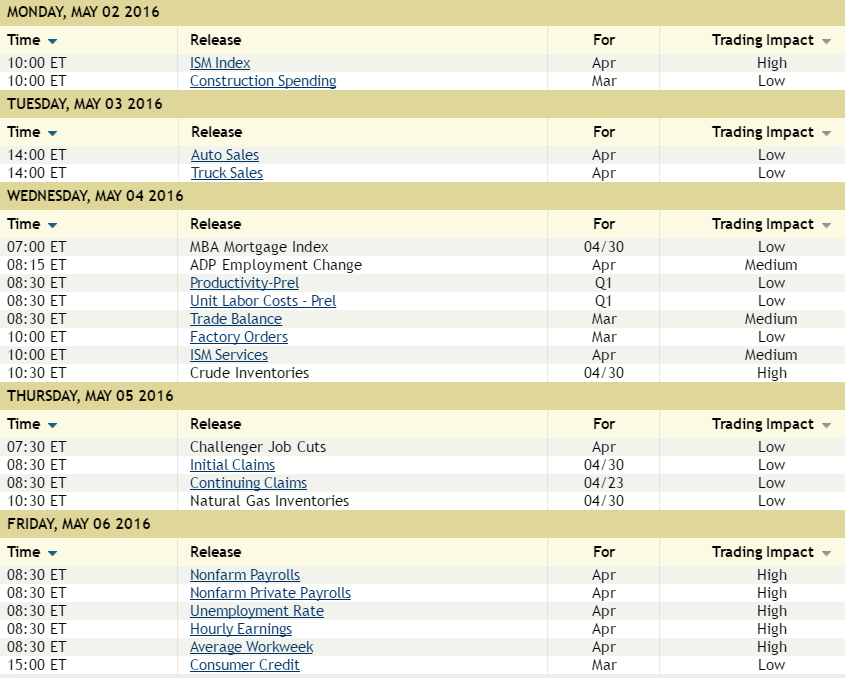Open Unit Labor Costs - Prel link

coord(263,301)
